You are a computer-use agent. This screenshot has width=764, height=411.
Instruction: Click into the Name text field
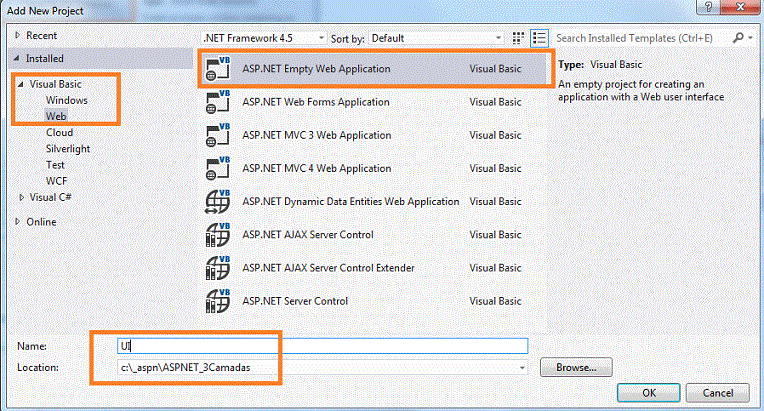point(323,346)
